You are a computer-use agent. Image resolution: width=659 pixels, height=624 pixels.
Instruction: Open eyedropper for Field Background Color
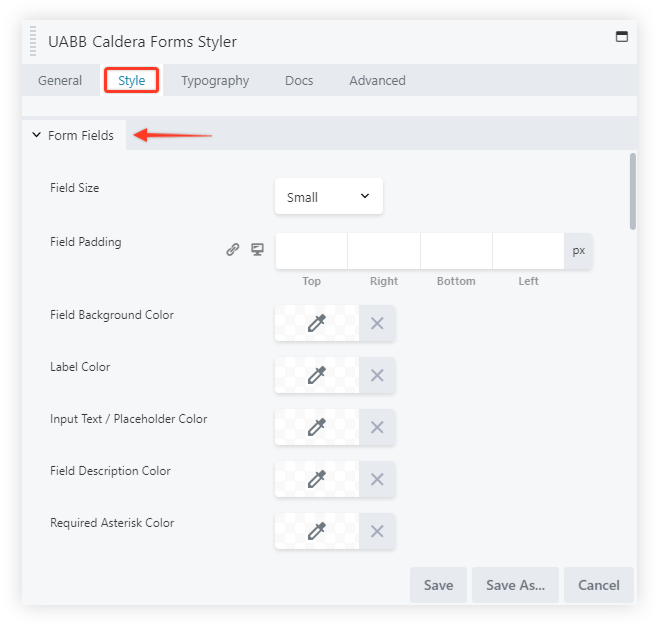pyautogui.click(x=316, y=323)
